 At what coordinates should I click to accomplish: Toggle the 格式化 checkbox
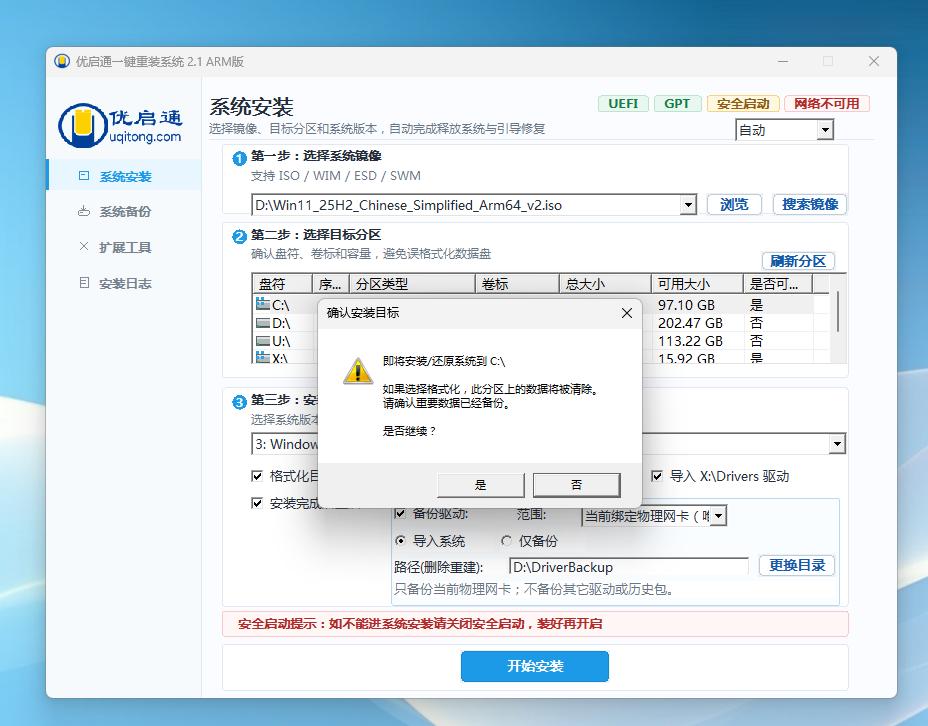tap(257, 476)
